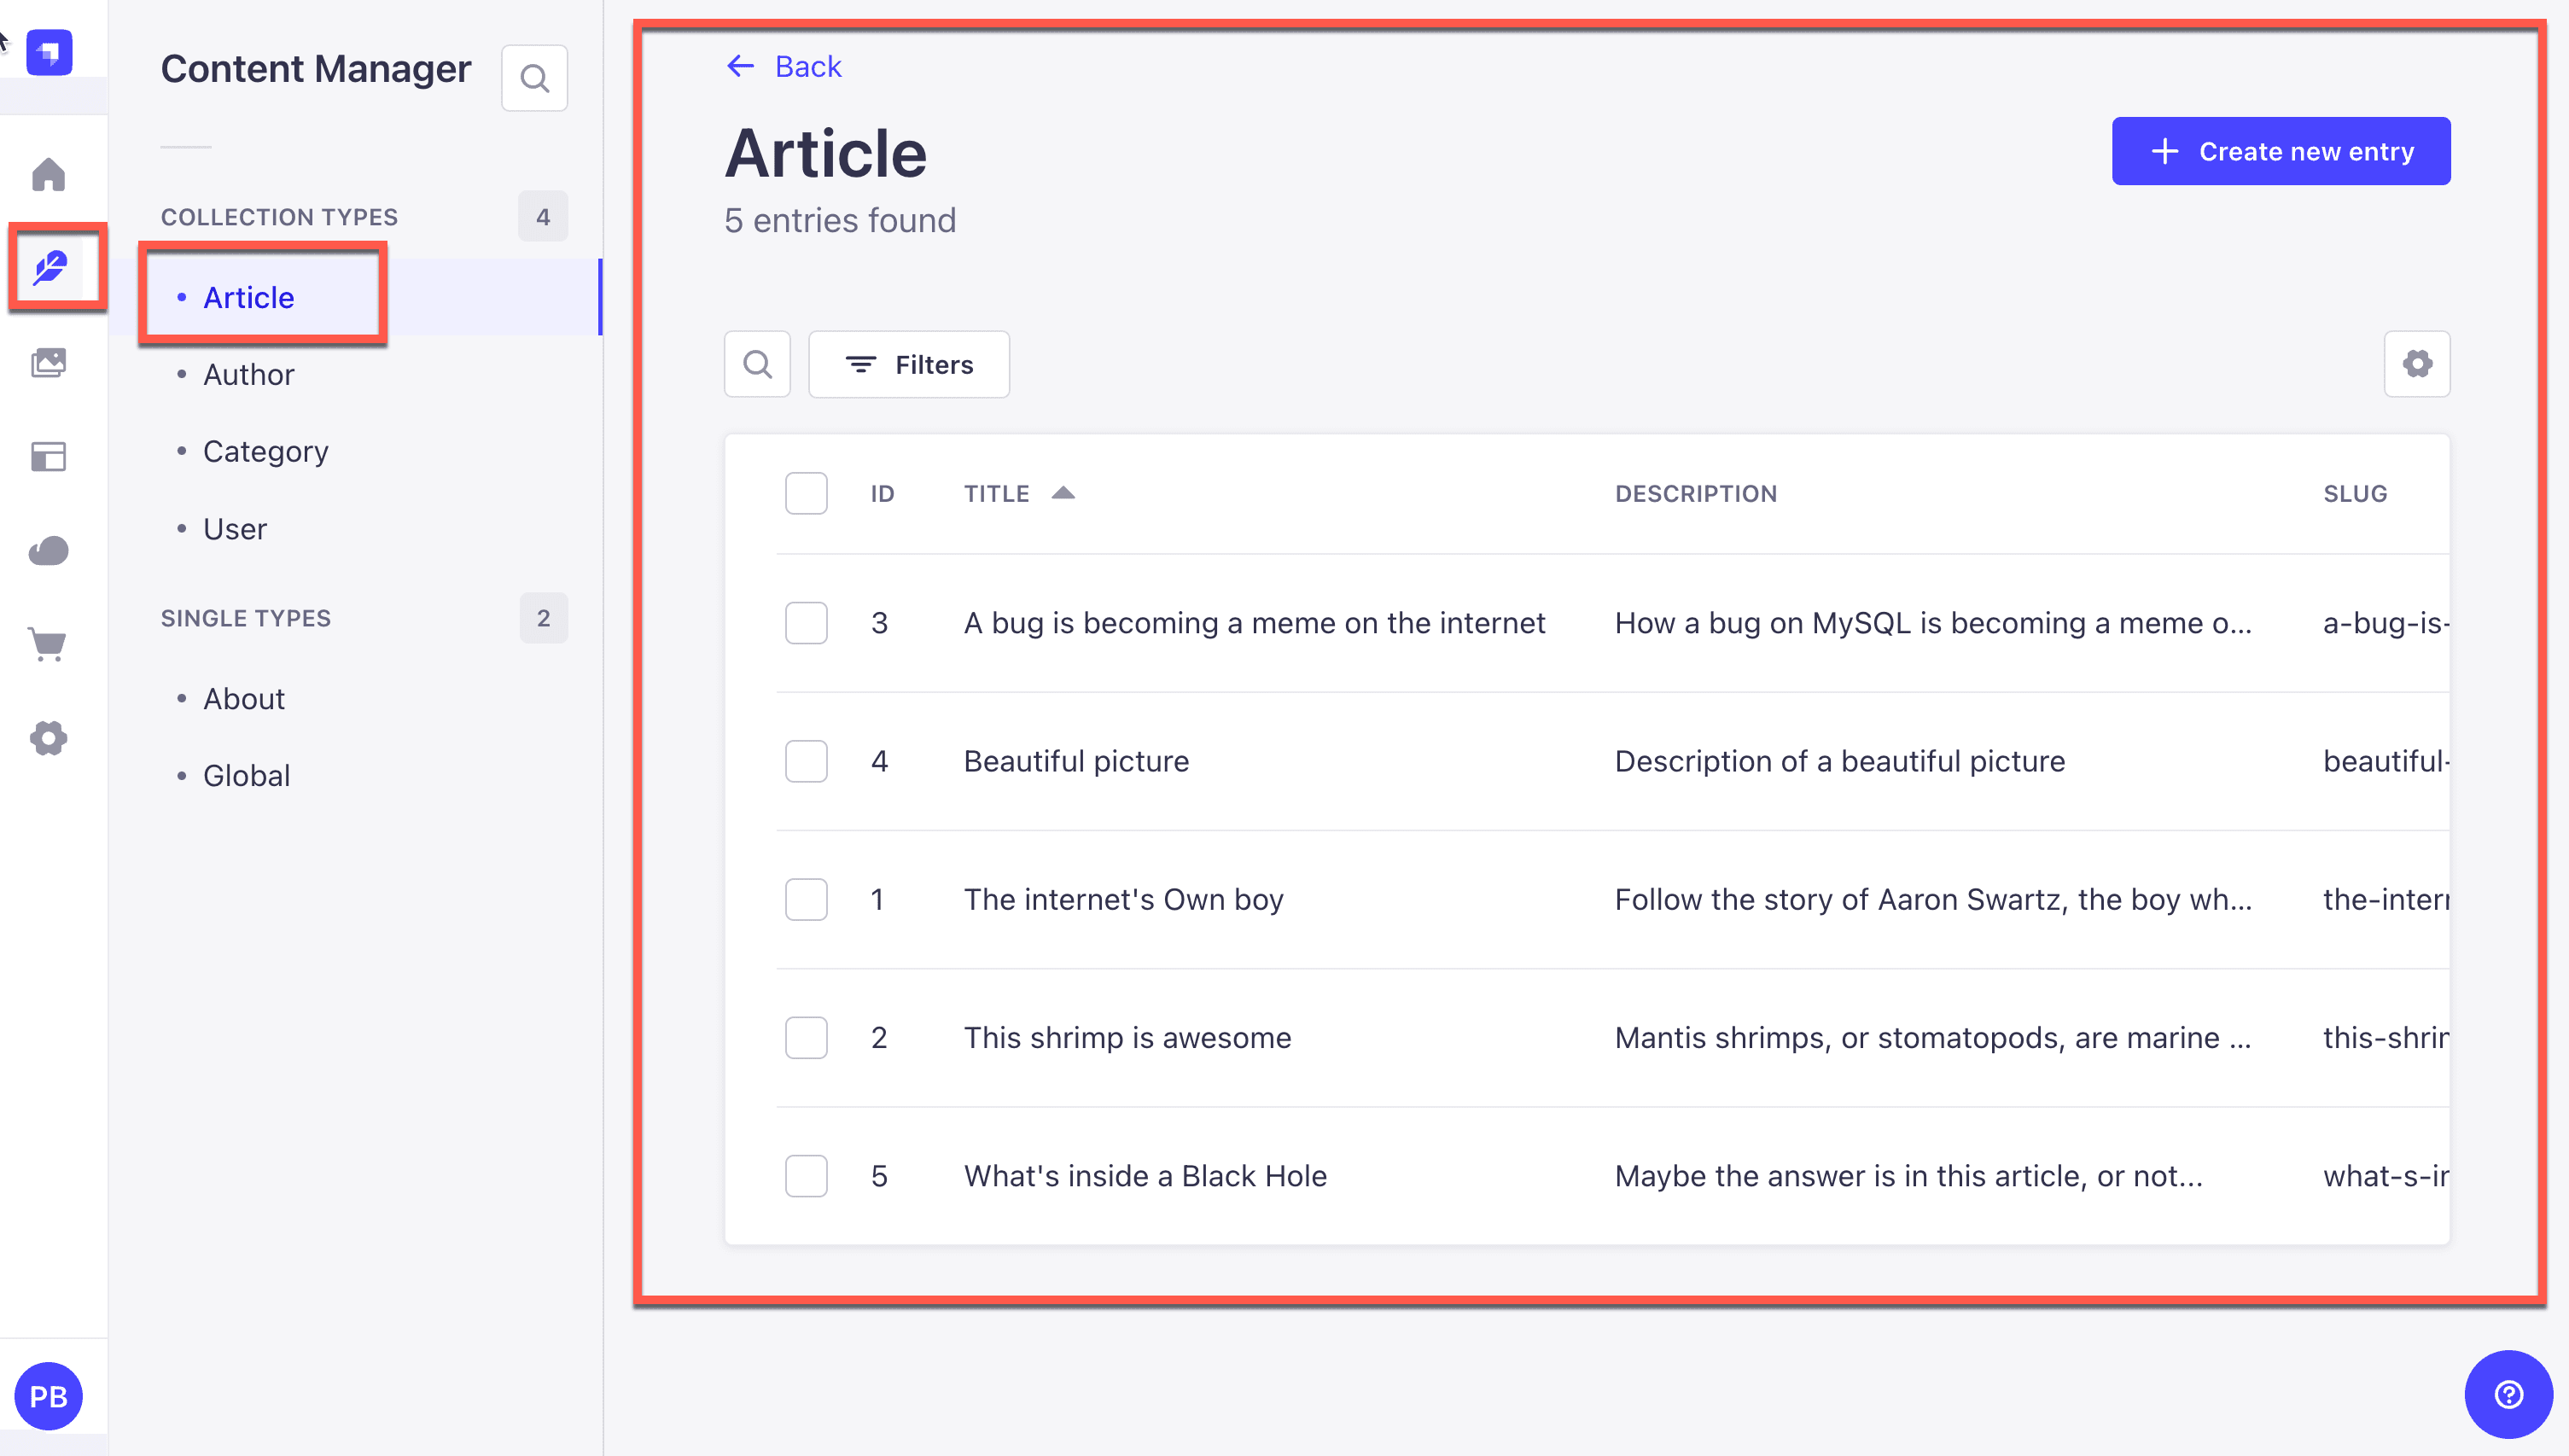Open the Content-Type Builder layout icon
Screen dimensions: 2569x1456
(x=49, y=457)
